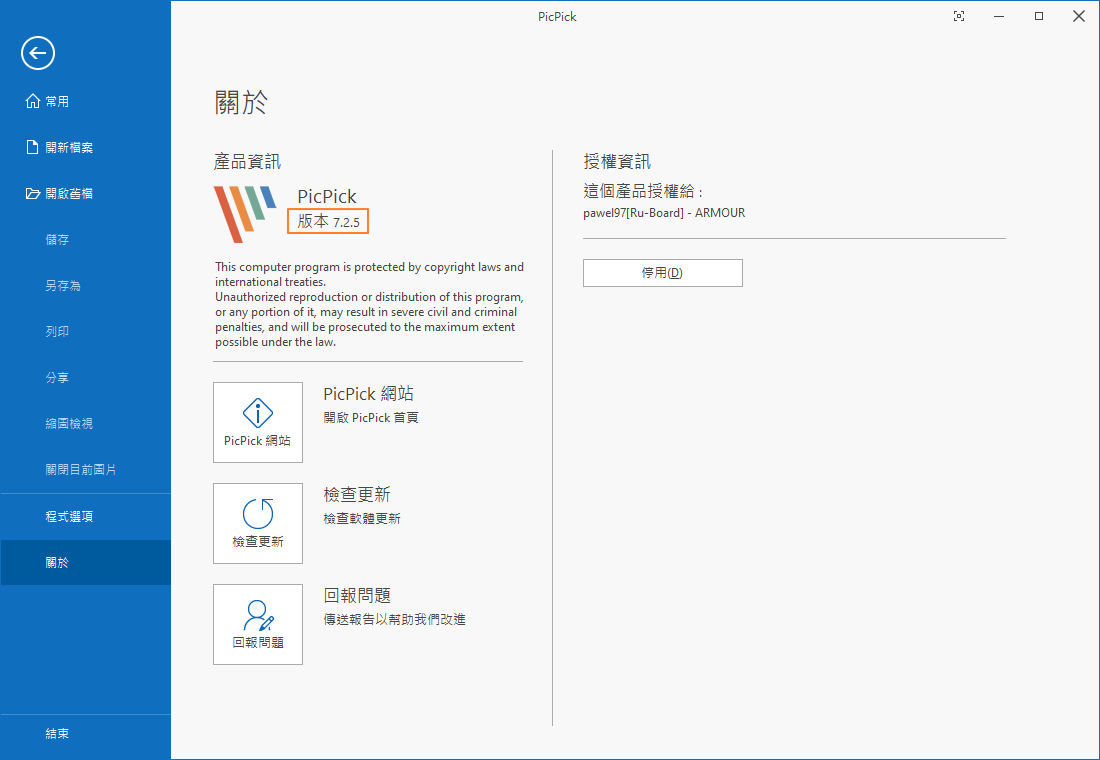Click the large 回報問題 heading
The height and width of the screenshot is (760, 1100).
tap(357, 596)
